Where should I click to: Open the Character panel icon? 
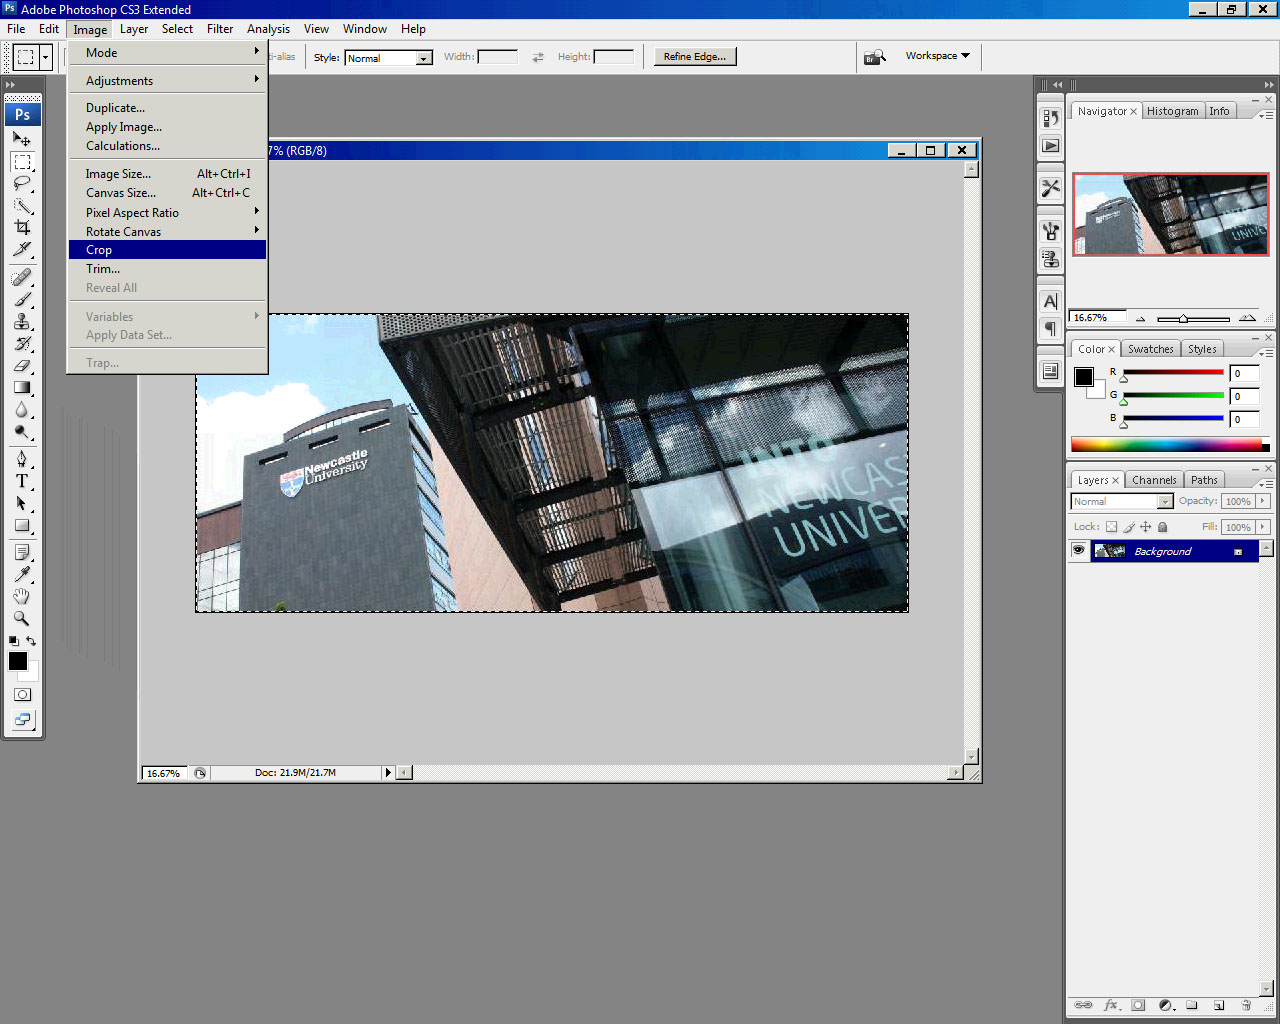(x=1050, y=301)
